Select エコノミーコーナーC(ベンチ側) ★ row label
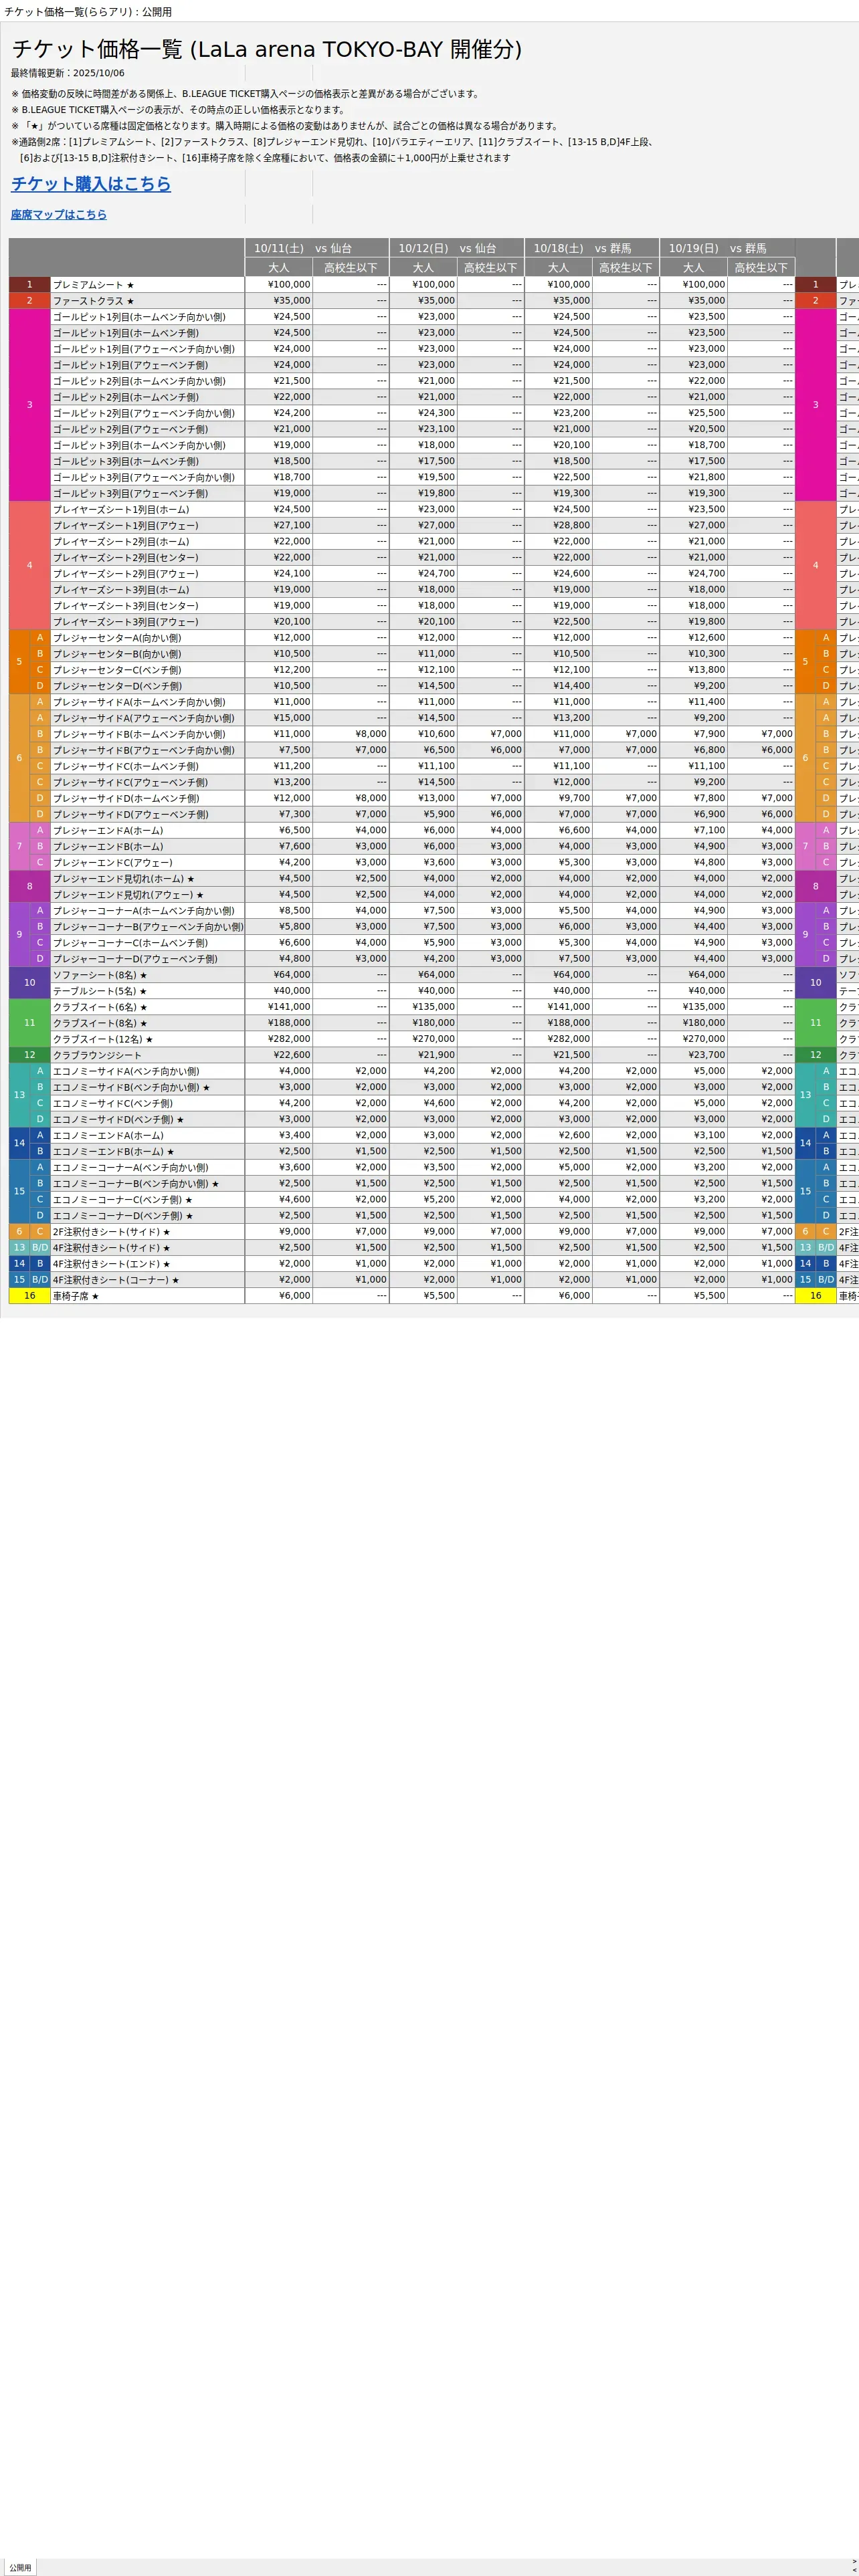859x2576 pixels. pos(147,1199)
